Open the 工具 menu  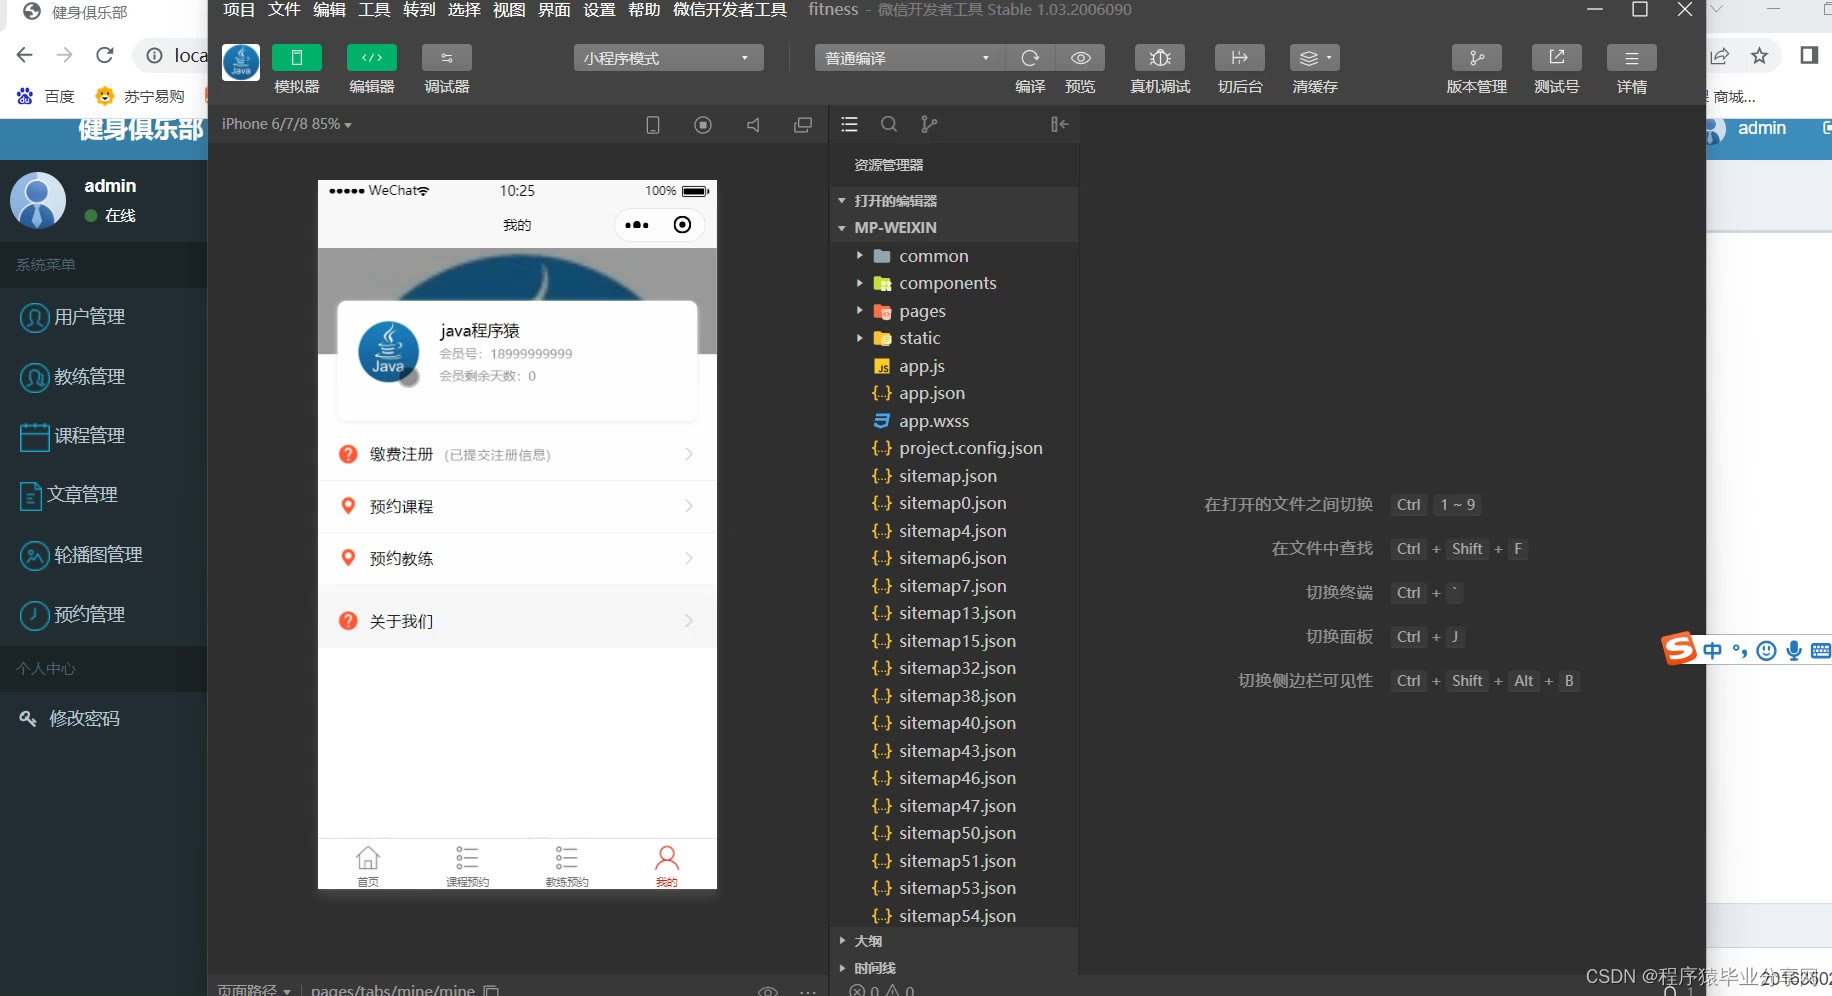374,10
